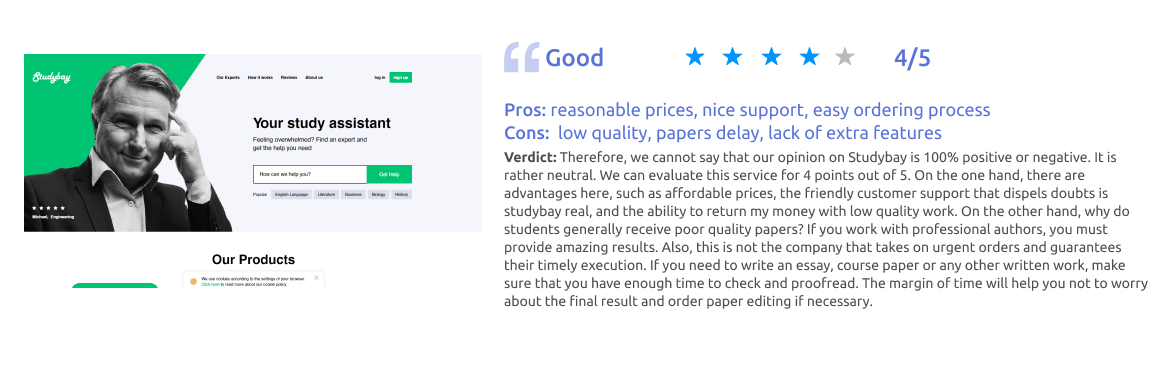Click the first blue rating star
This screenshot has width=1170, height=380.
(695, 57)
